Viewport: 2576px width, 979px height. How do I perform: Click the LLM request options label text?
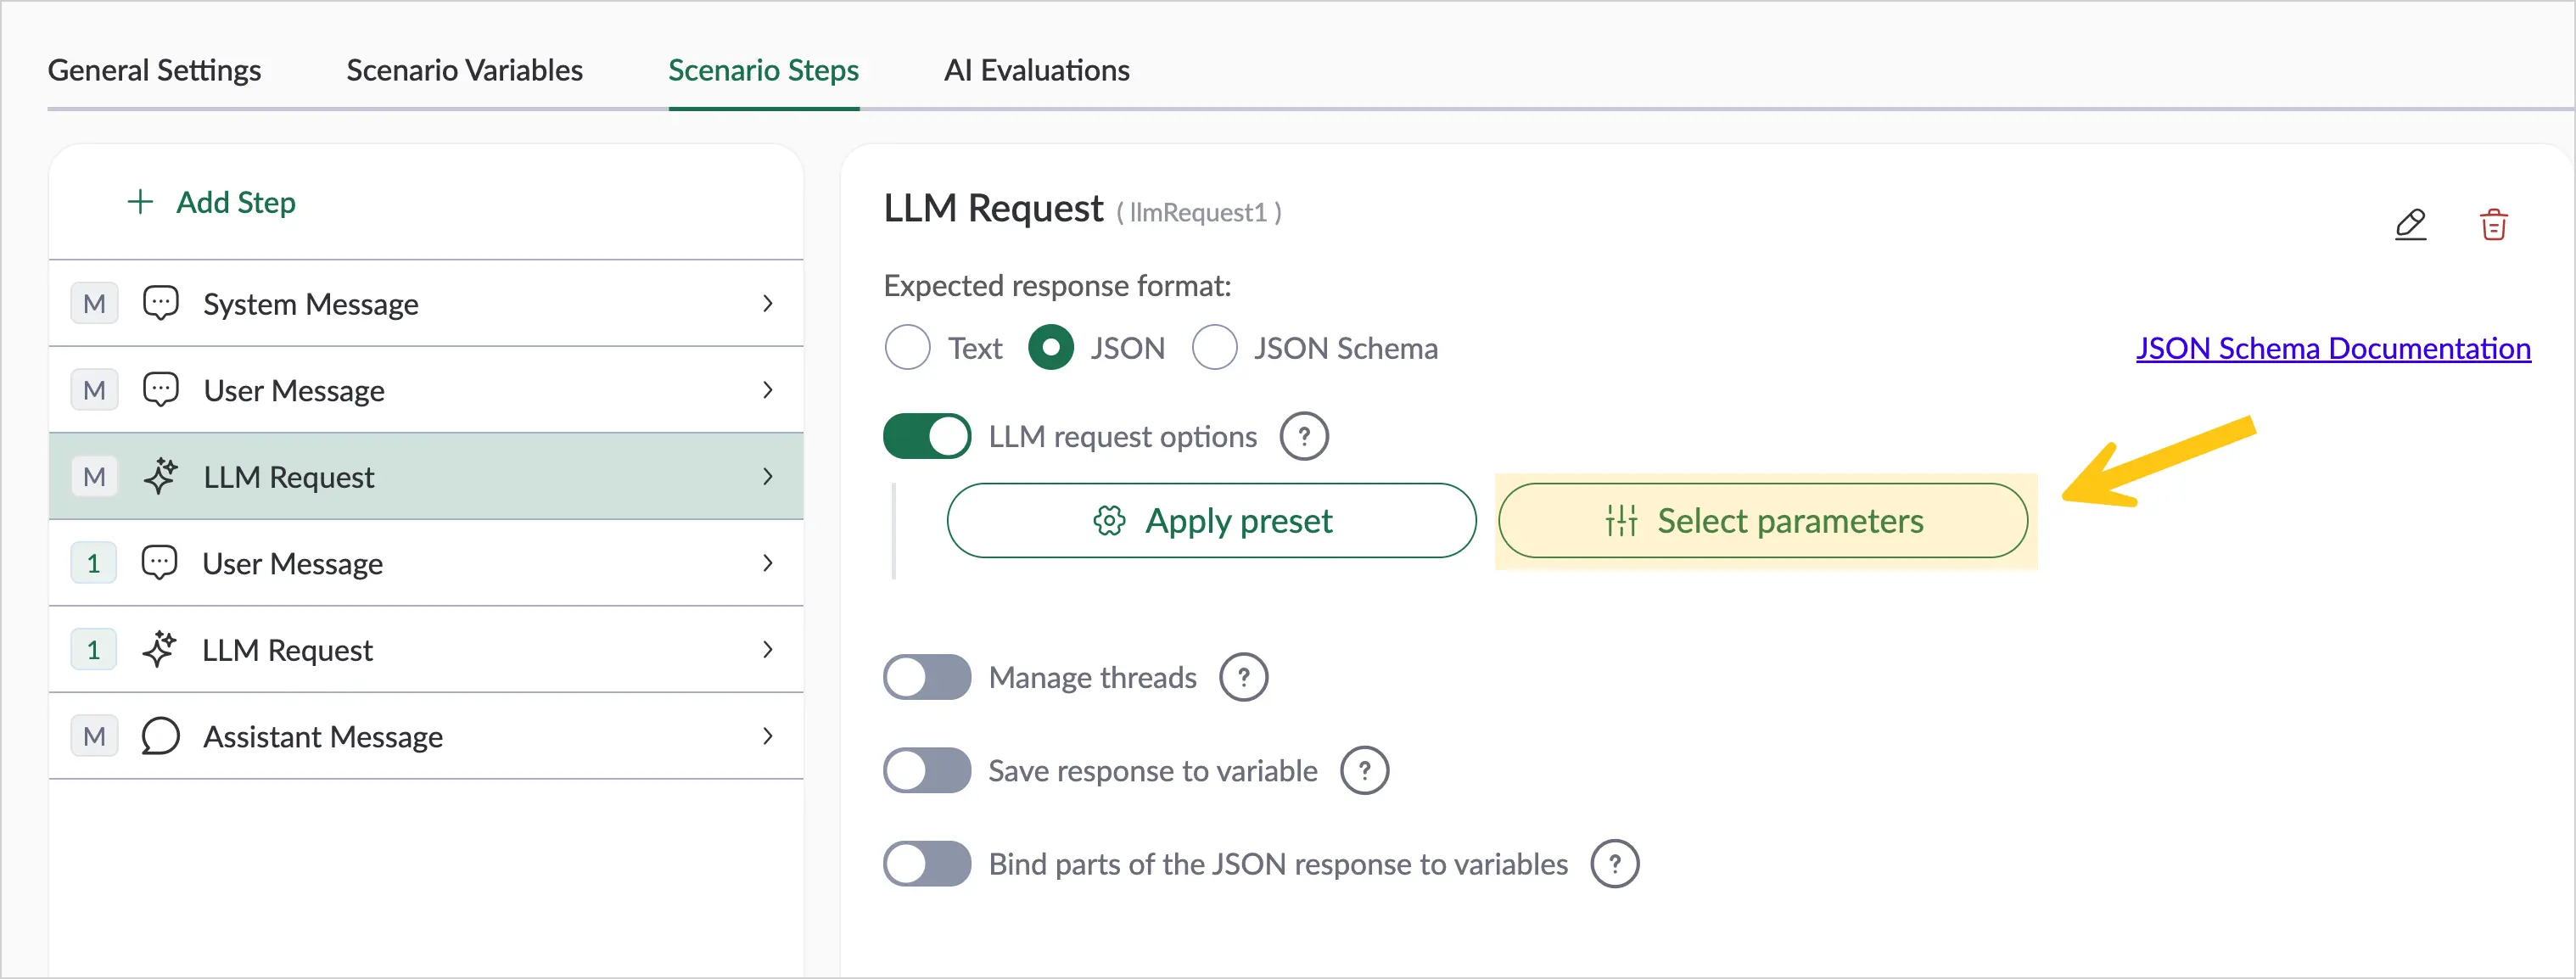pos(1122,437)
